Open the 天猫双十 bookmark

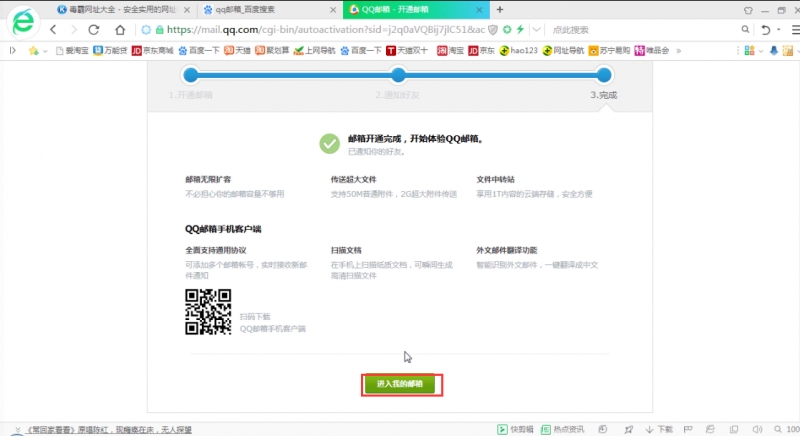pos(407,50)
